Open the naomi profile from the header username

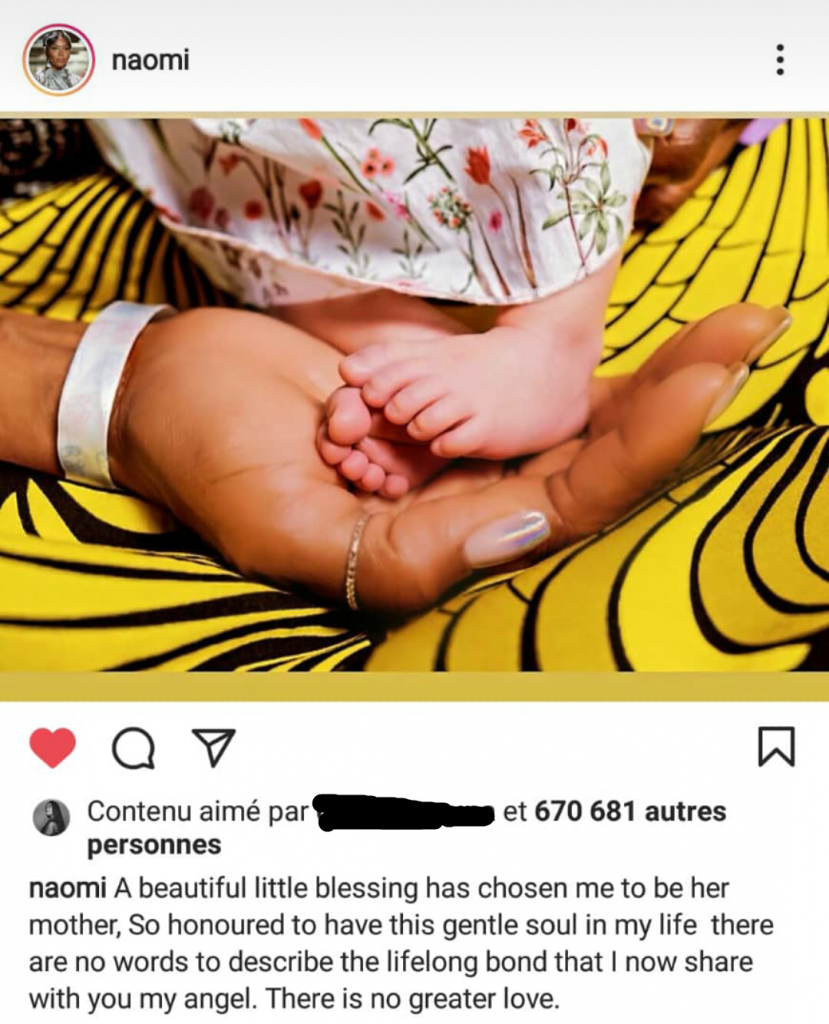(x=150, y=60)
